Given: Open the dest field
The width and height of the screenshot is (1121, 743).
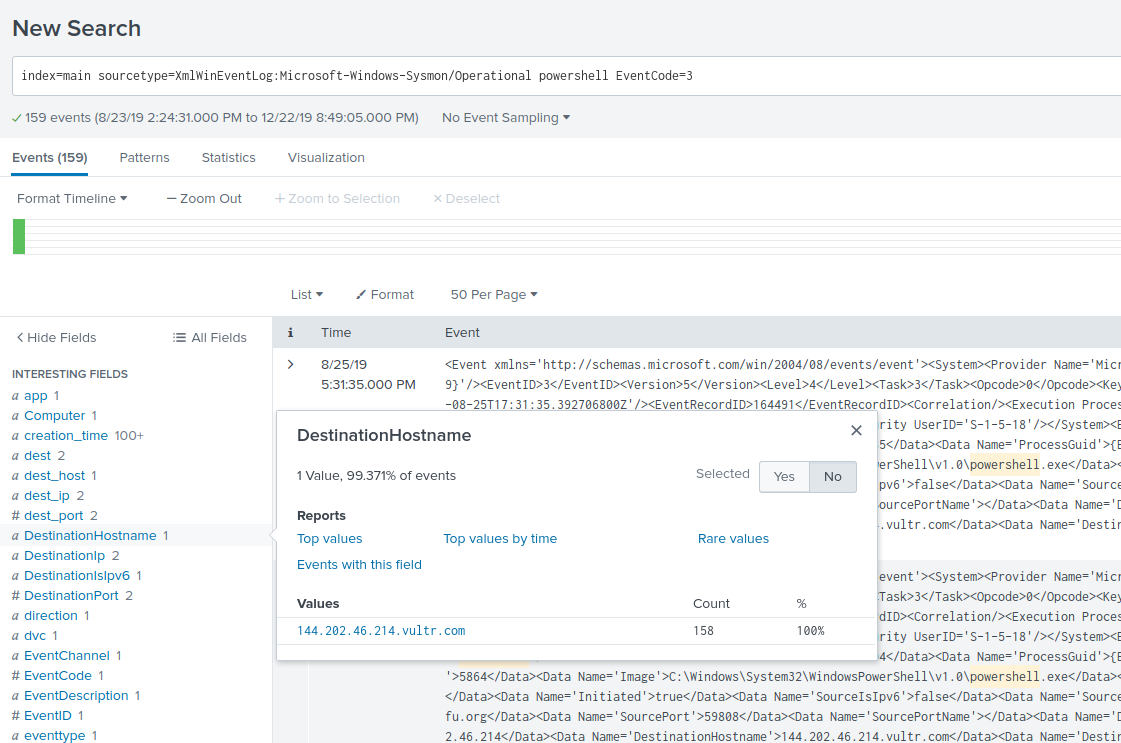Looking at the screenshot, I should click(37, 456).
